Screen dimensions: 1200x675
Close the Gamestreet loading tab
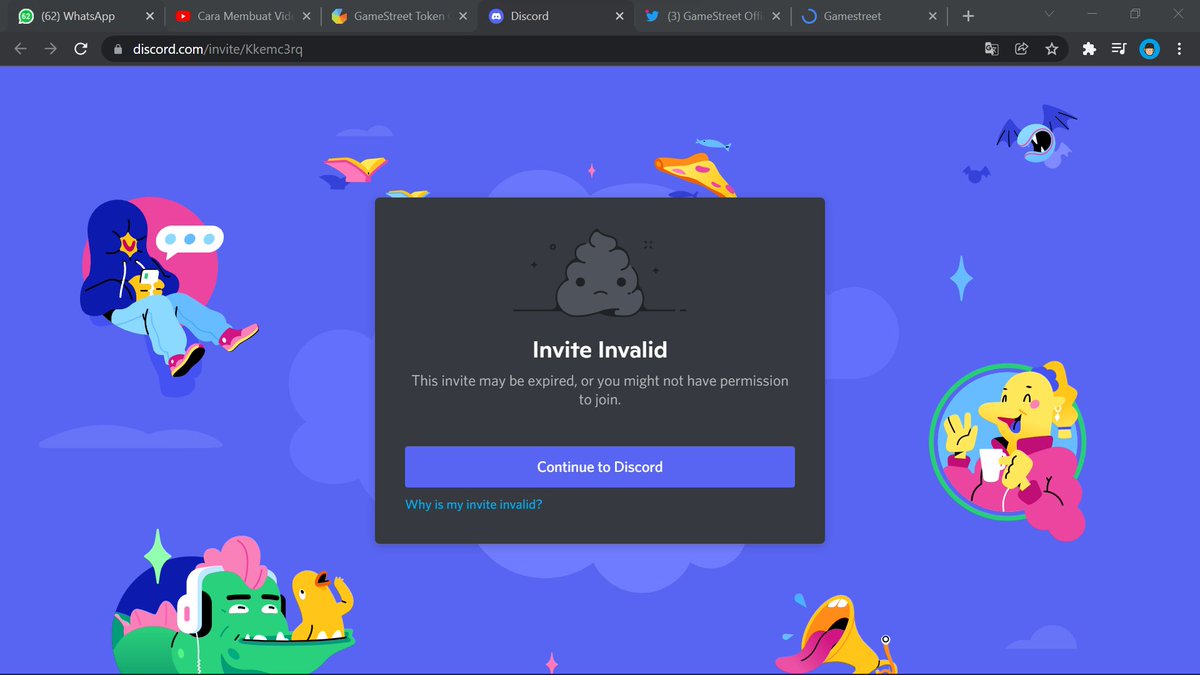pyautogui.click(x=933, y=16)
